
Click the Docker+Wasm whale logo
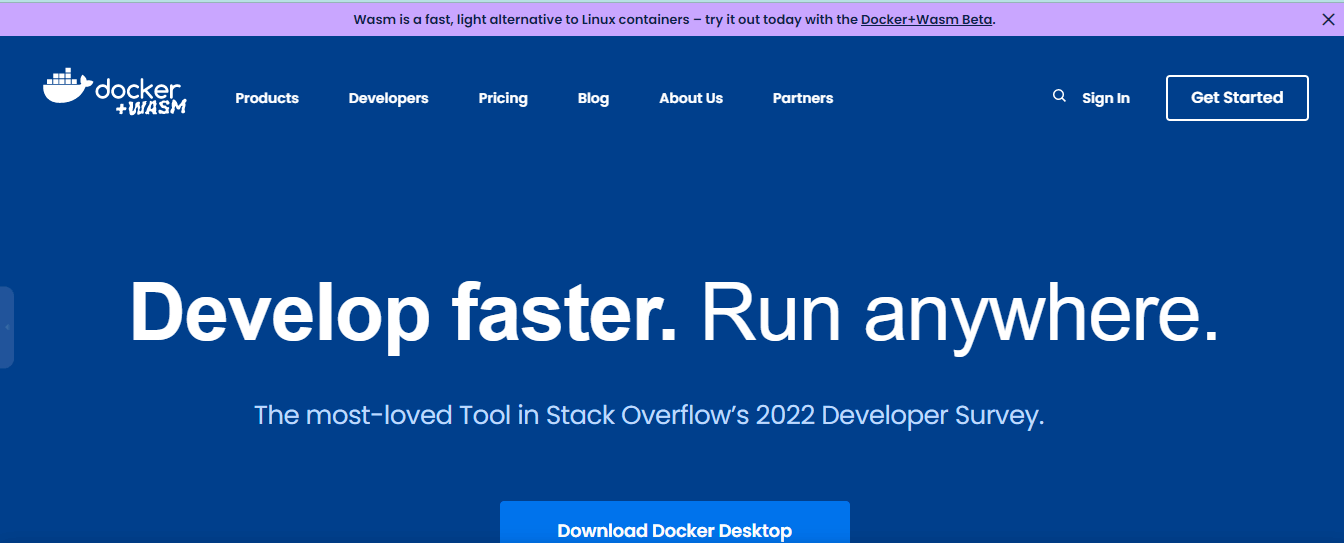click(x=115, y=91)
